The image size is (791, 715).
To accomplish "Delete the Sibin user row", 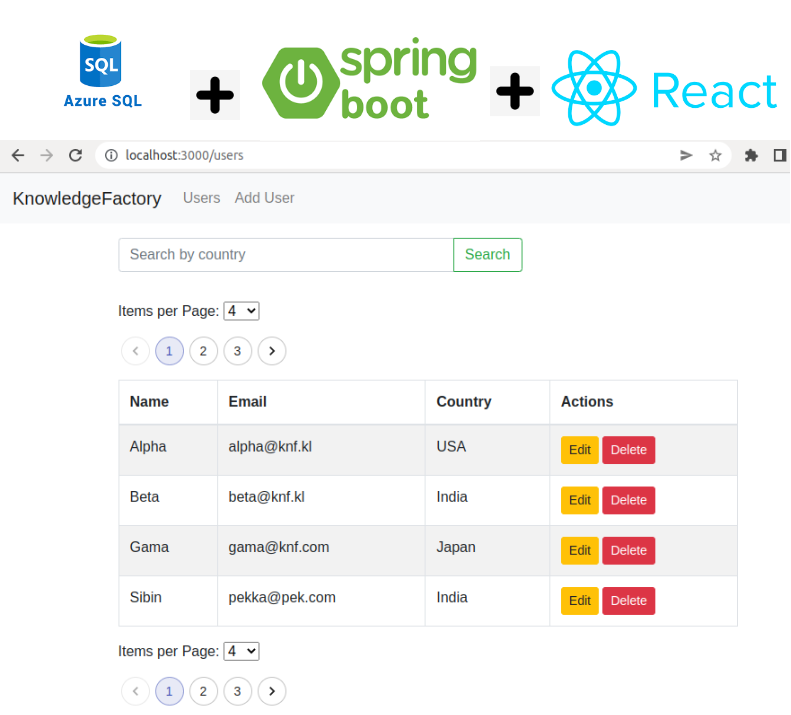I will click(x=629, y=601).
